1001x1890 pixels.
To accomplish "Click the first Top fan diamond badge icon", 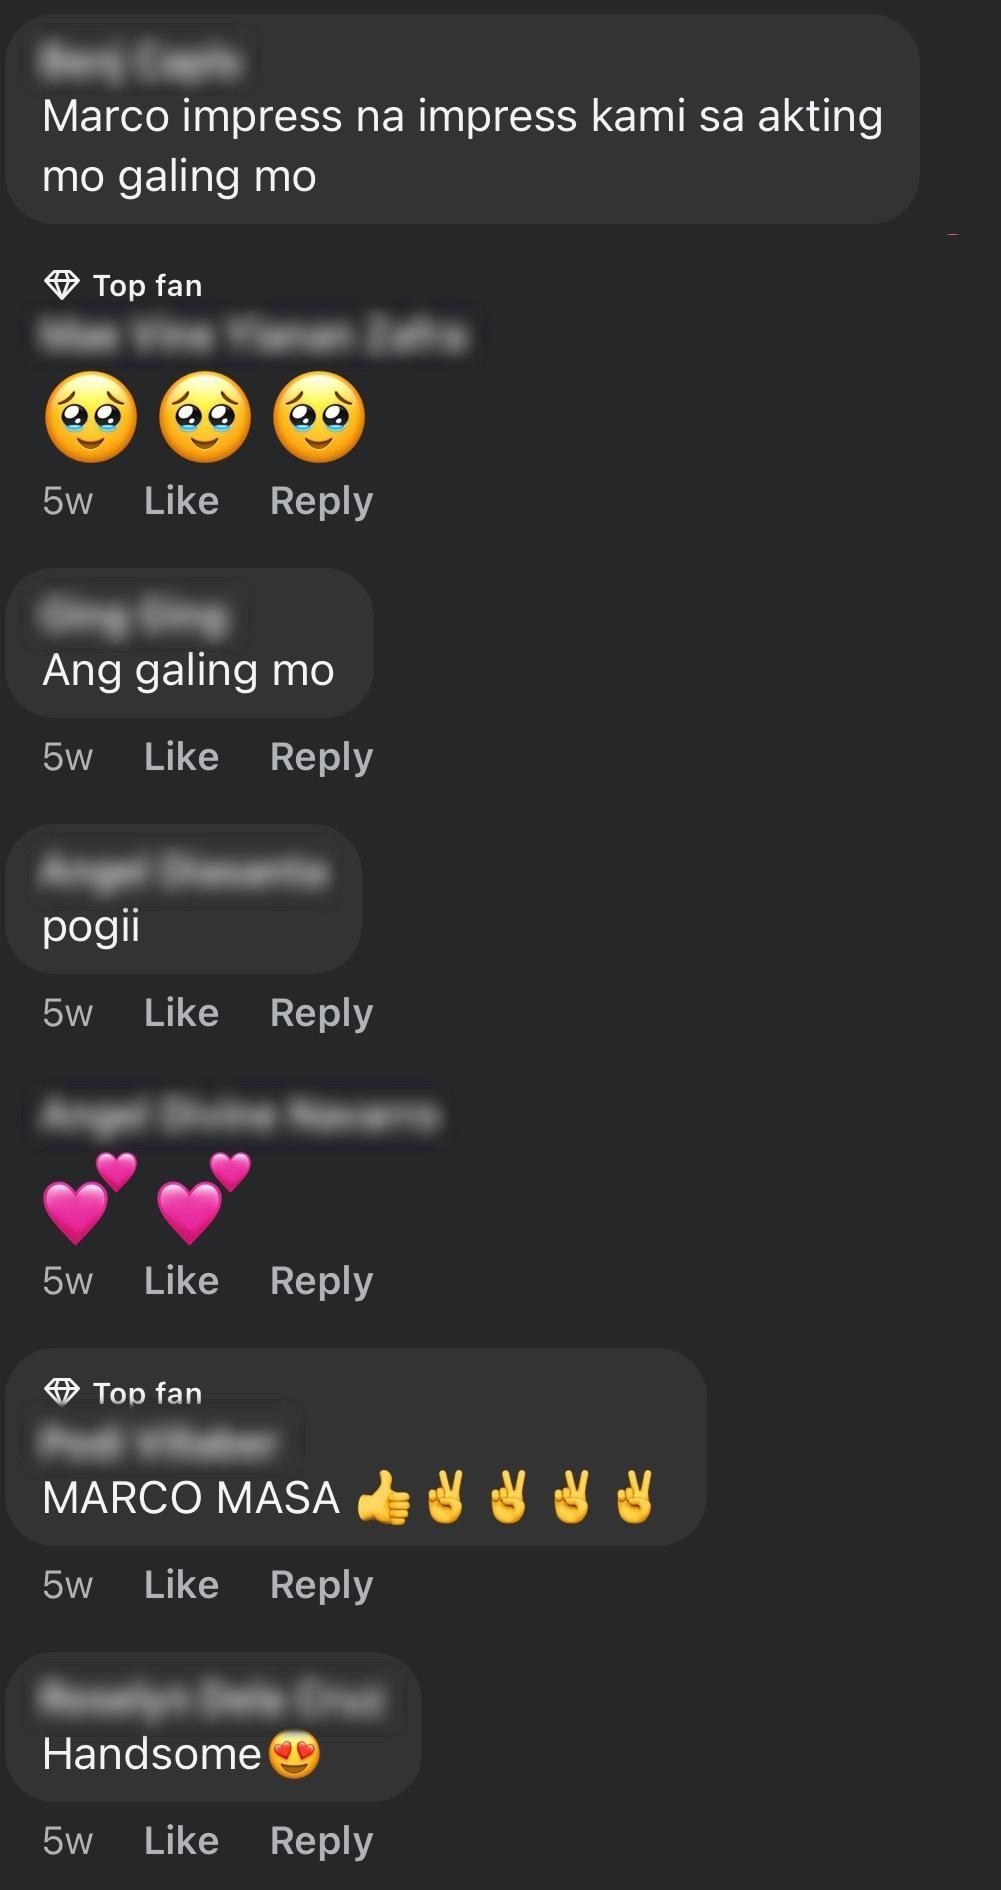I will pos(62,285).
